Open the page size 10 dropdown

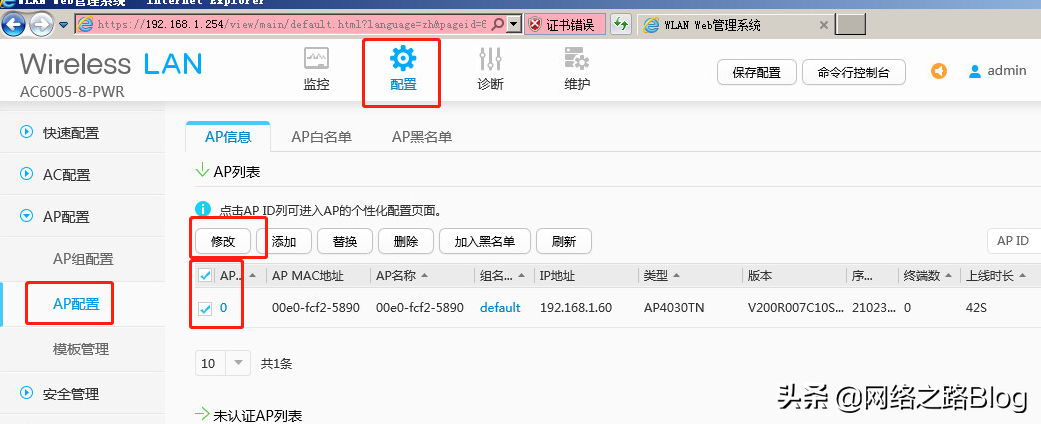pos(224,364)
